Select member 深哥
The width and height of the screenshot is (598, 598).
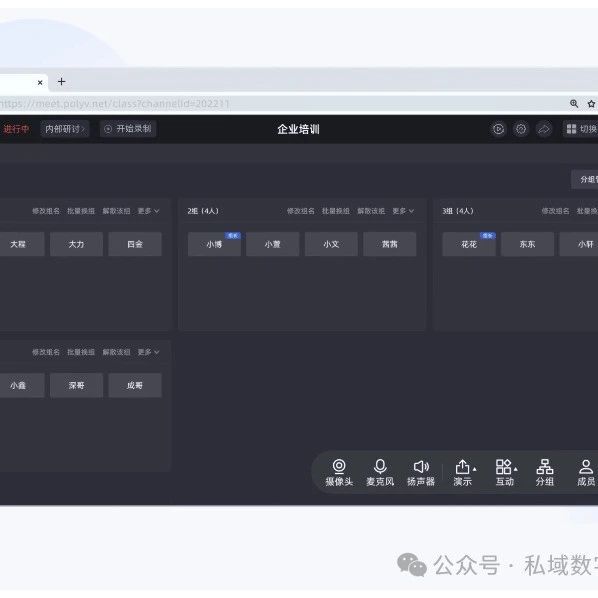[x=76, y=386]
